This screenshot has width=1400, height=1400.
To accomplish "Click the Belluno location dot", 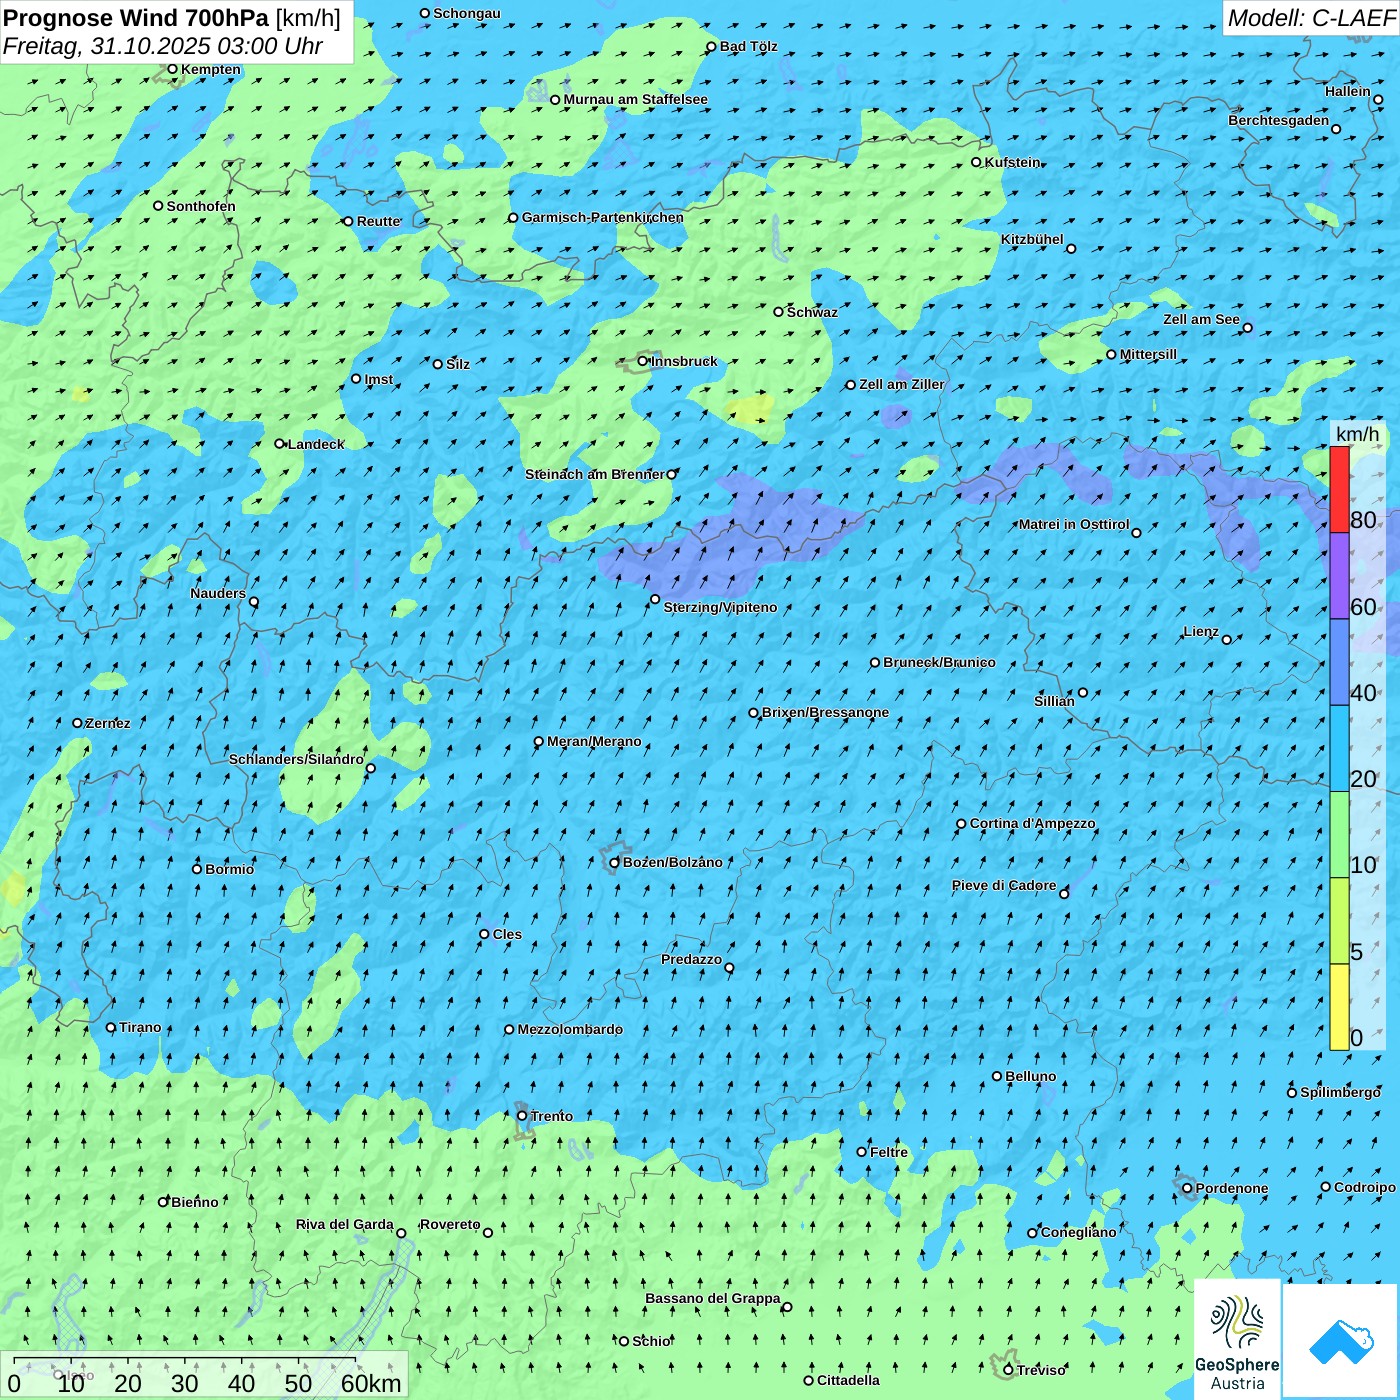I will pos(997,1076).
